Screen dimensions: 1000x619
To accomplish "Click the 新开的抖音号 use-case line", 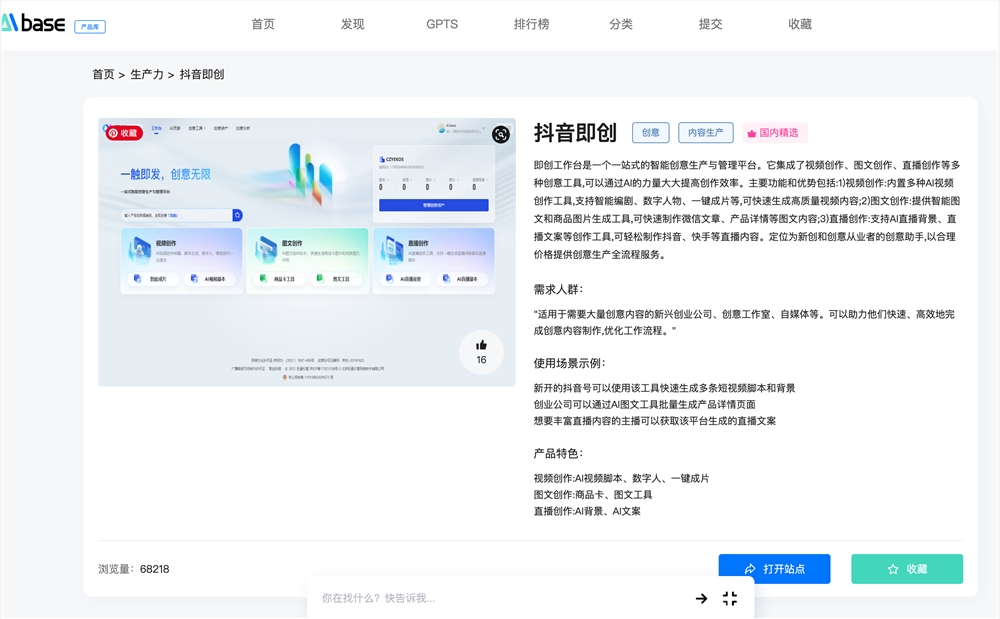I will (665, 388).
